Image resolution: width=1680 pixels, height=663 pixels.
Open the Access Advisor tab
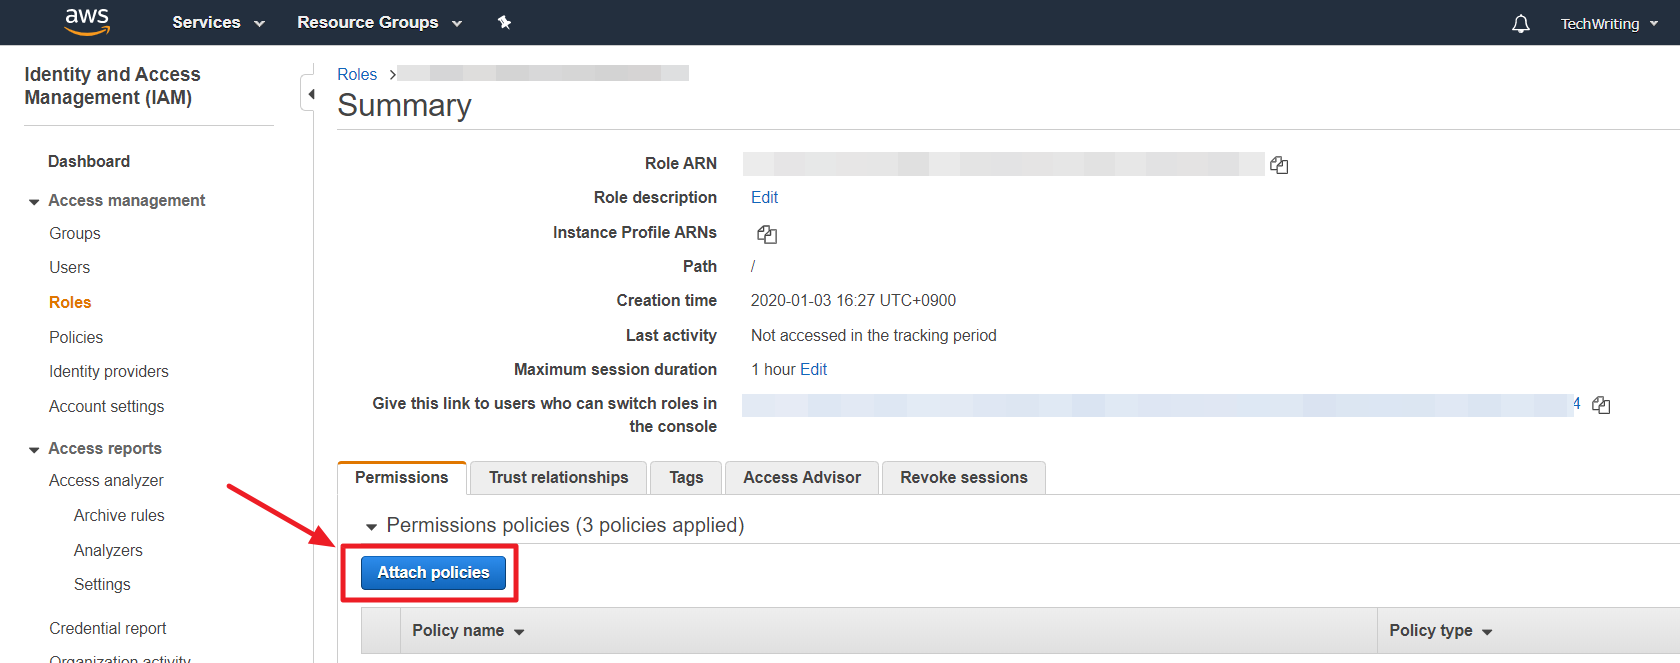pos(801,478)
